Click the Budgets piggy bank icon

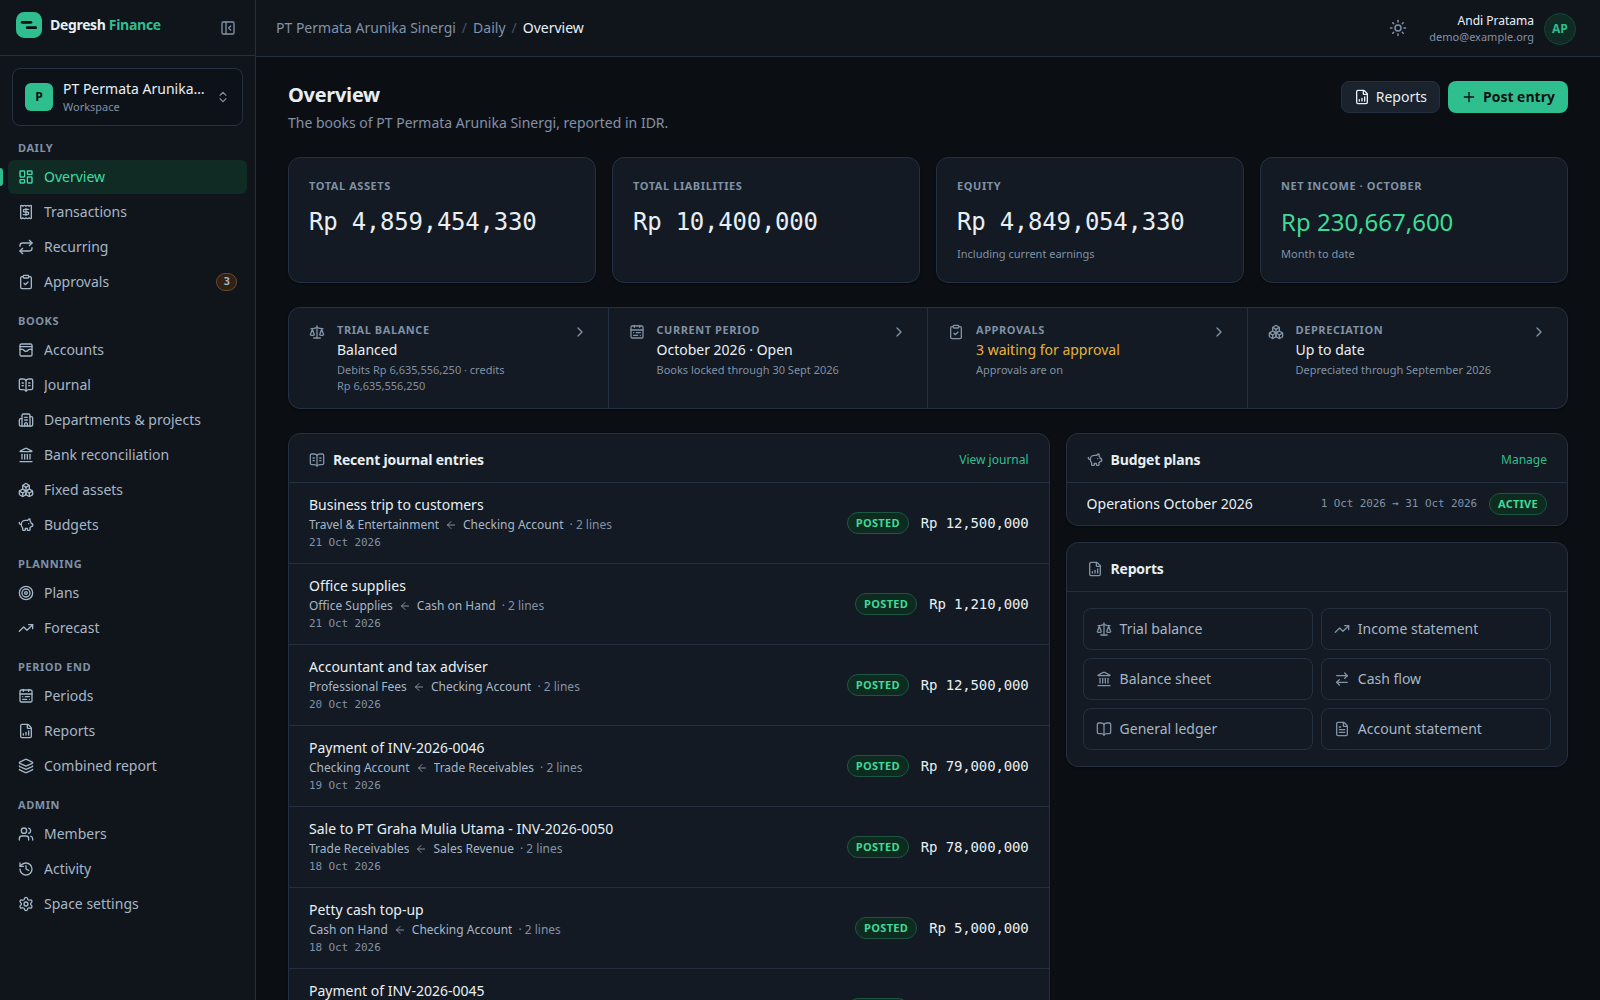click(x=26, y=525)
